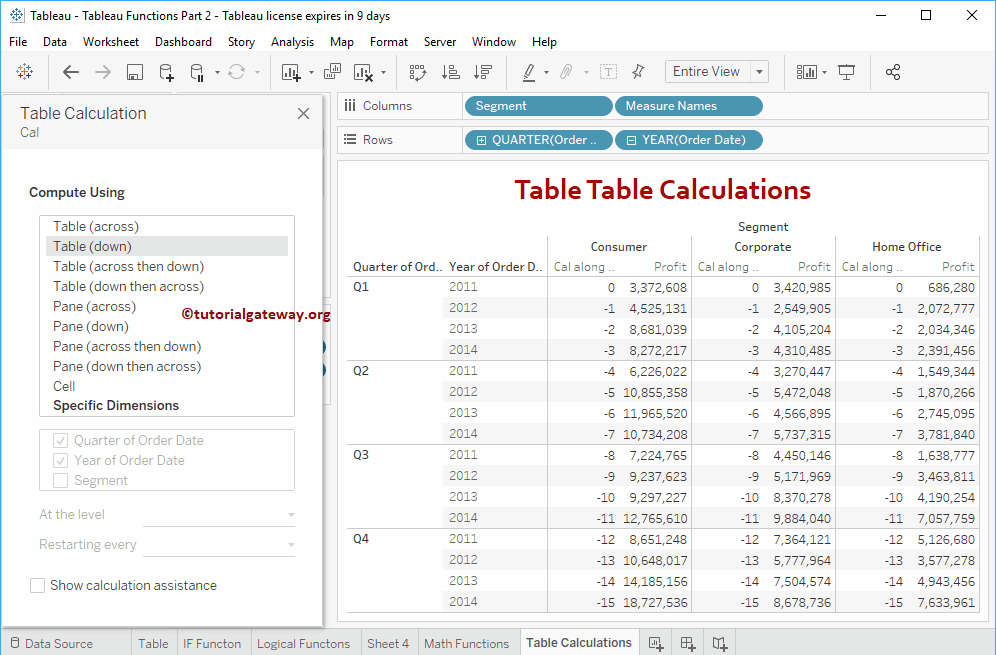996x655 pixels.
Task: Switch to the Math Functions sheet tab
Action: [466, 643]
